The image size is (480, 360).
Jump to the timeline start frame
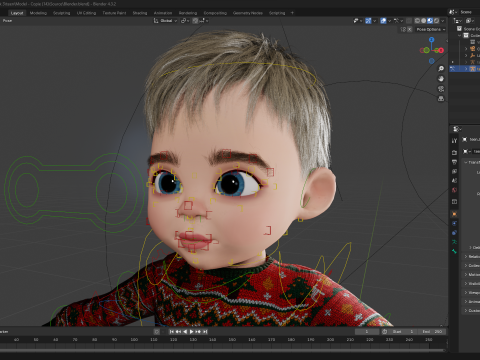click(171, 332)
